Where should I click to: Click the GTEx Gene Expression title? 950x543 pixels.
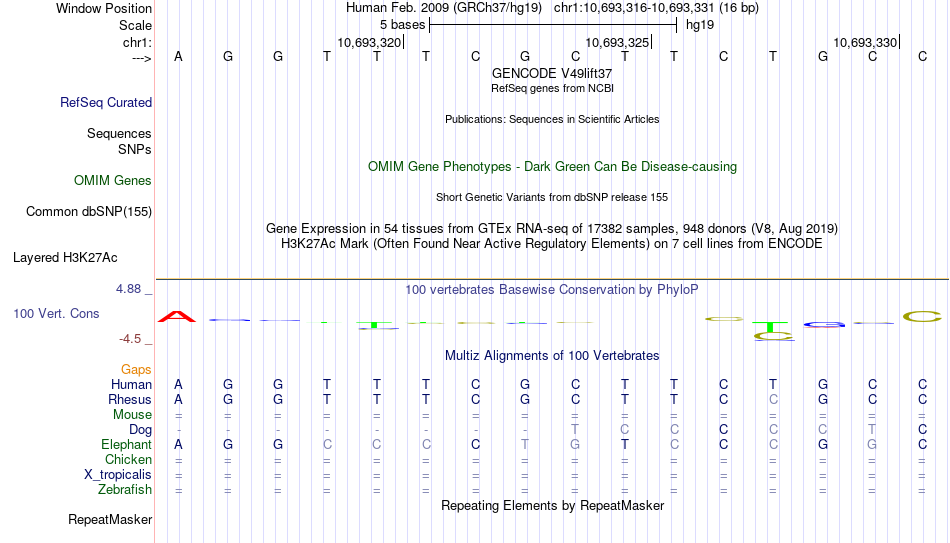click(552, 228)
